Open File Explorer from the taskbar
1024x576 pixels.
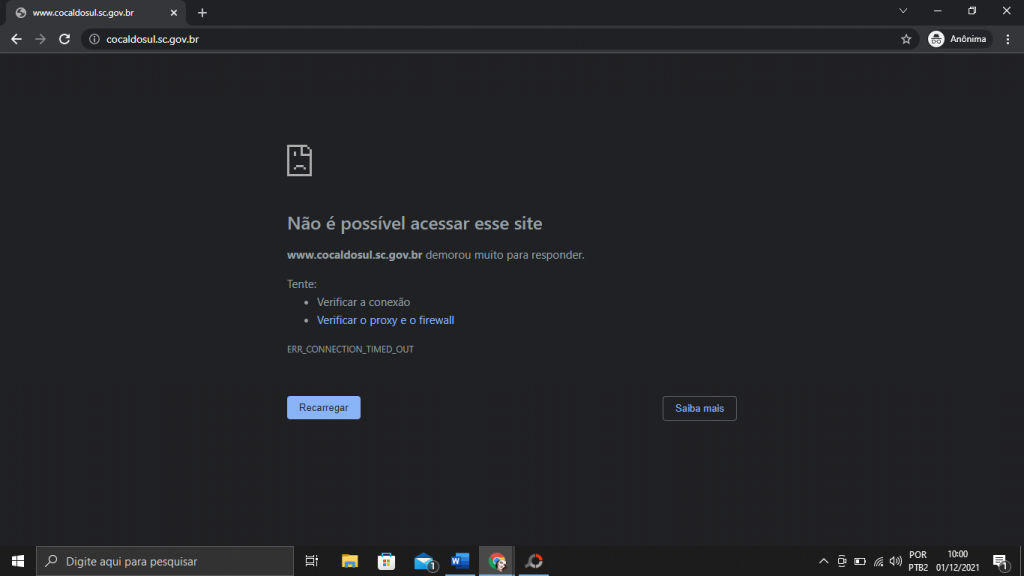click(x=349, y=561)
